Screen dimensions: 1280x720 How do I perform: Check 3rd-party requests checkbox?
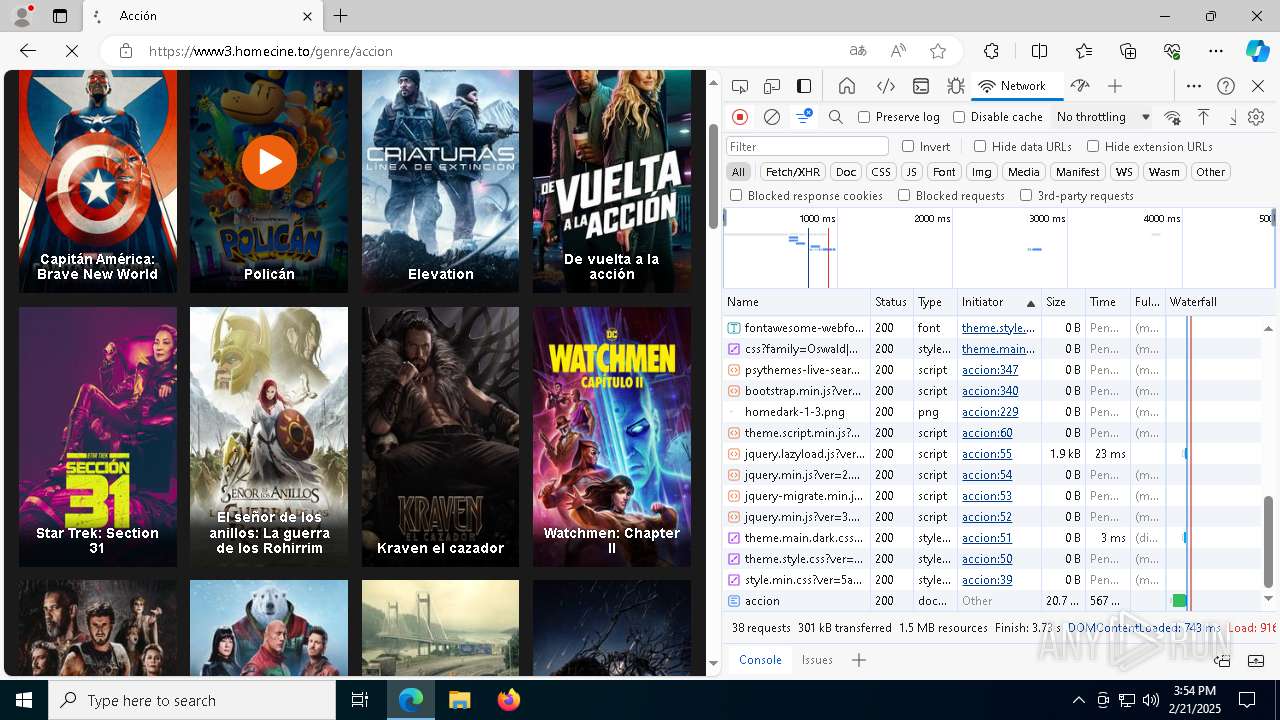coord(1026,196)
